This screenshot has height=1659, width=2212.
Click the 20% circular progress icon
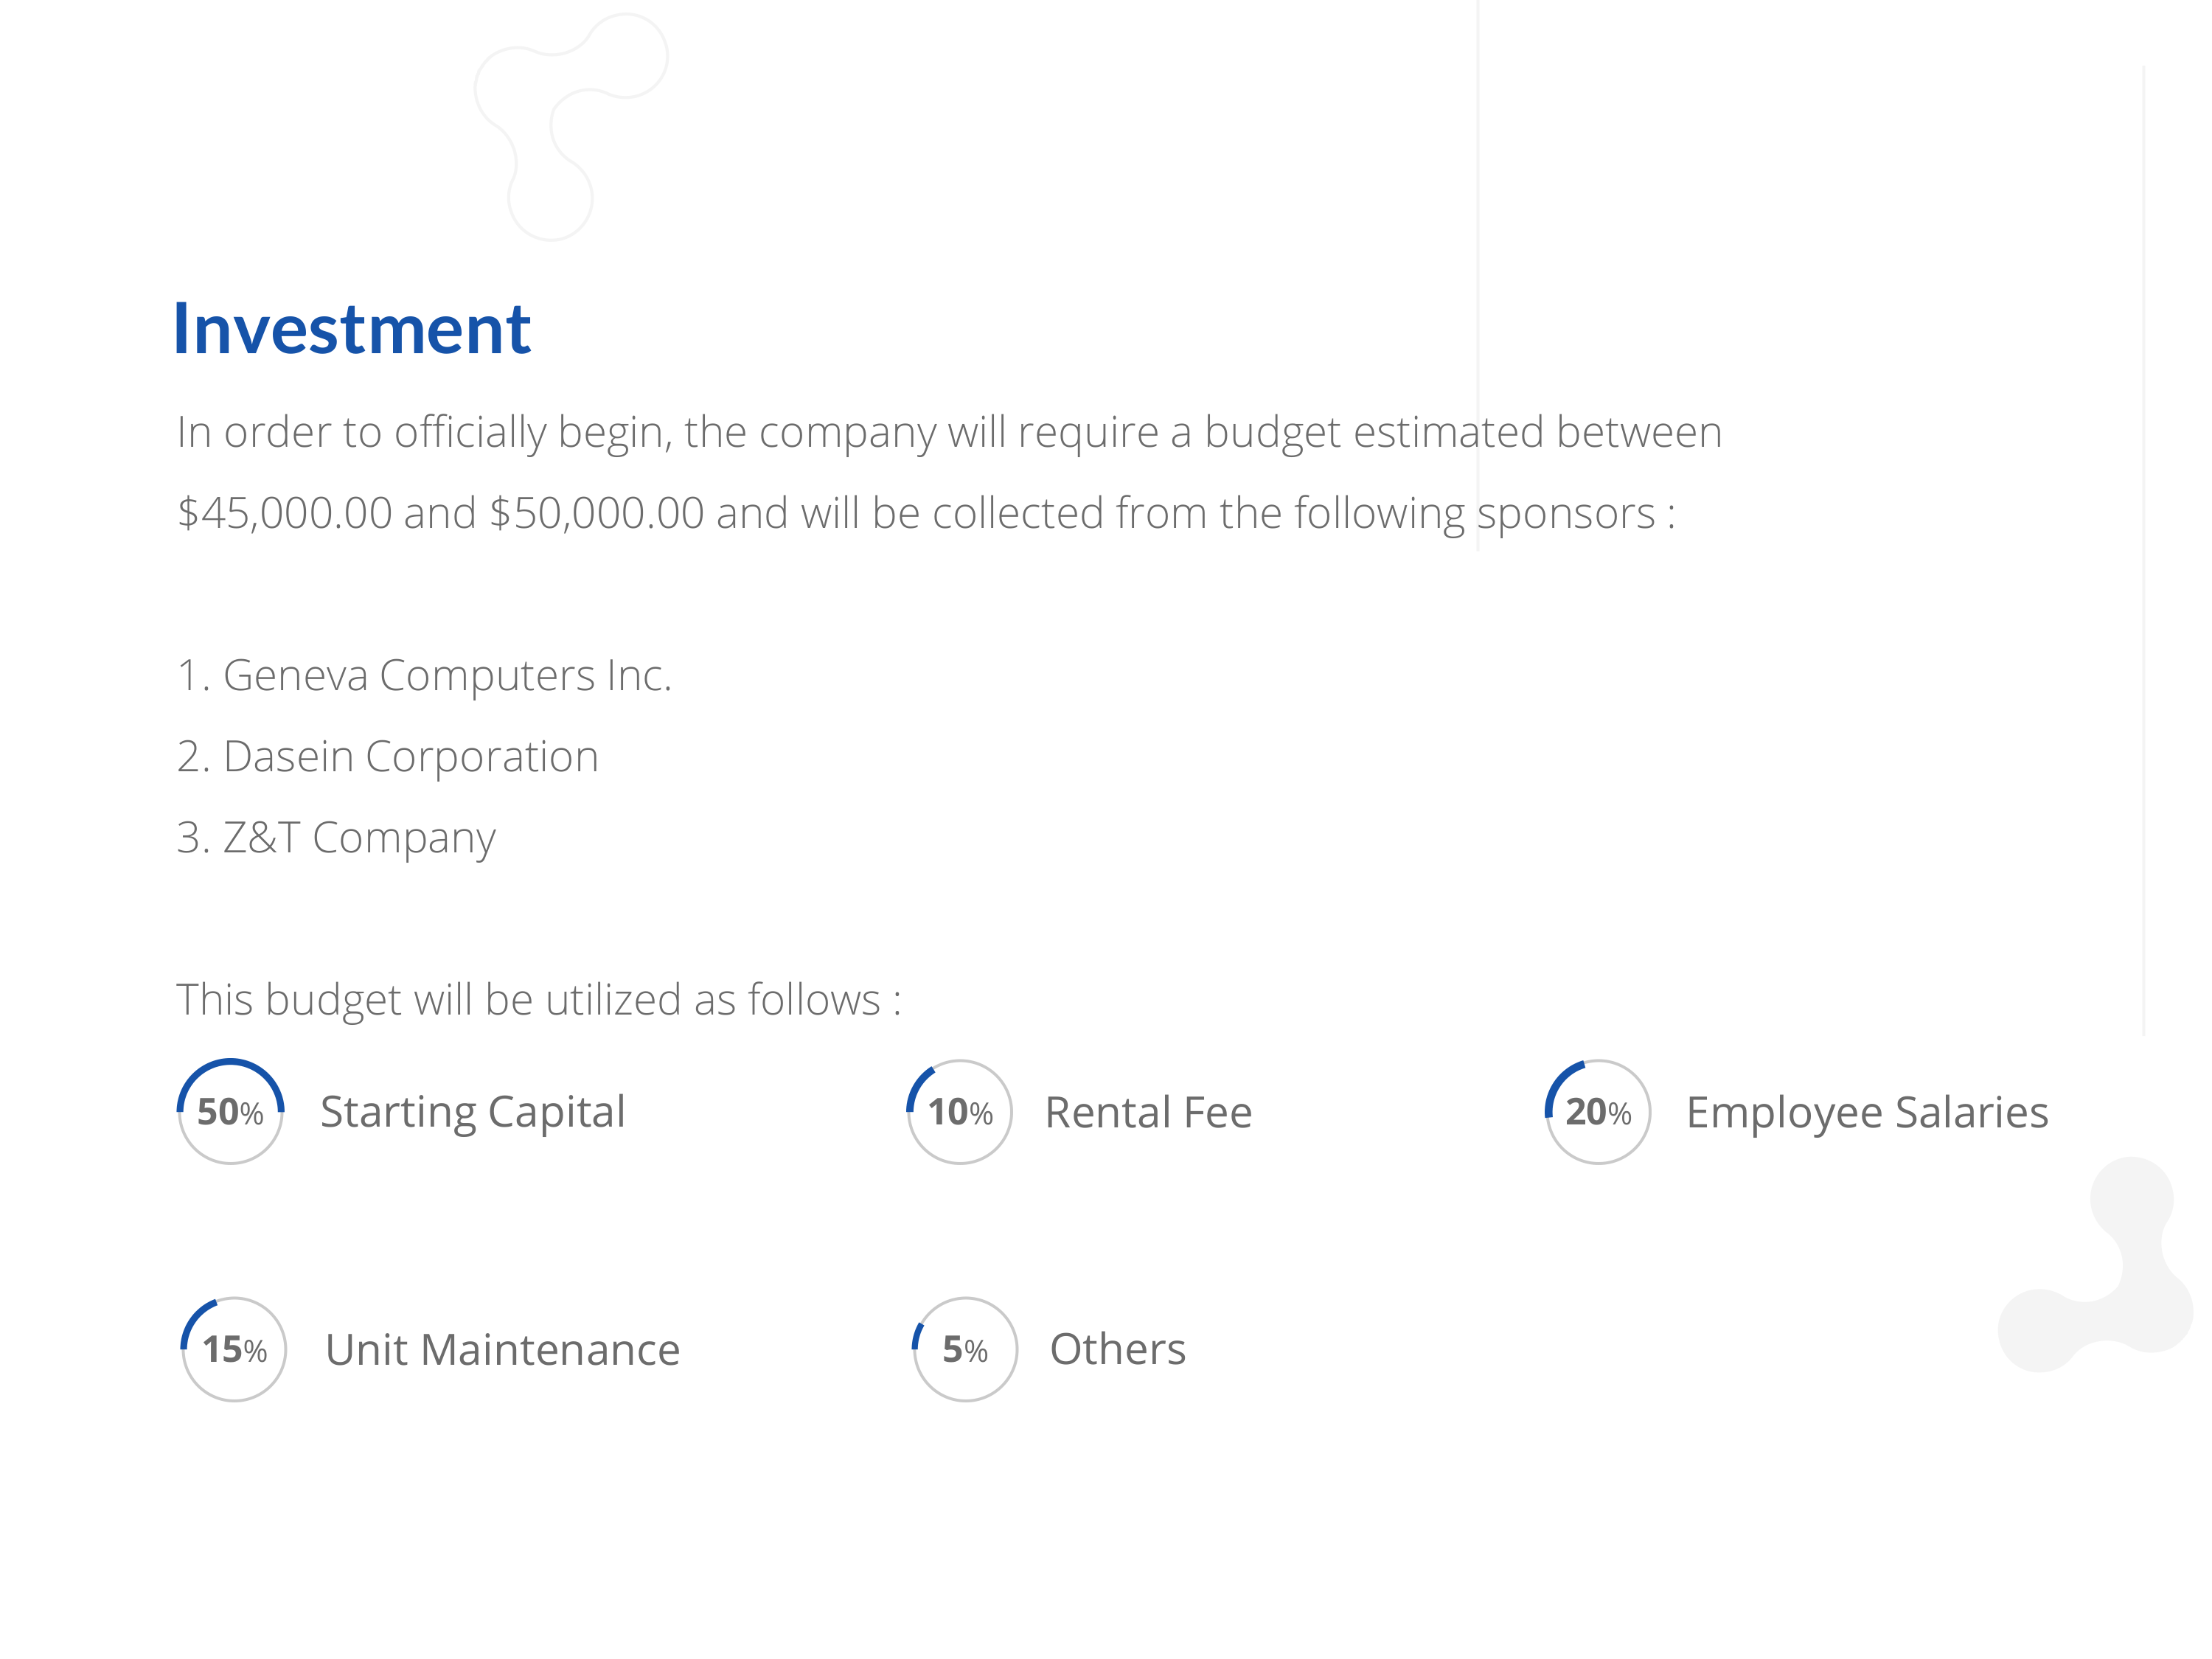coord(1598,1111)
